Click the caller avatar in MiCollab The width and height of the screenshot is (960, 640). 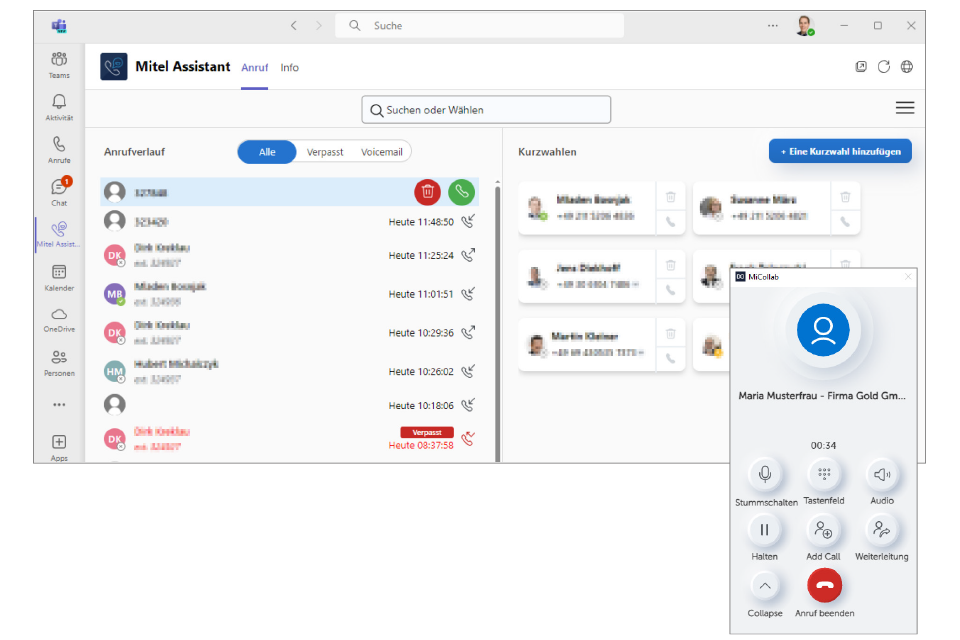(x=823, y=330)
